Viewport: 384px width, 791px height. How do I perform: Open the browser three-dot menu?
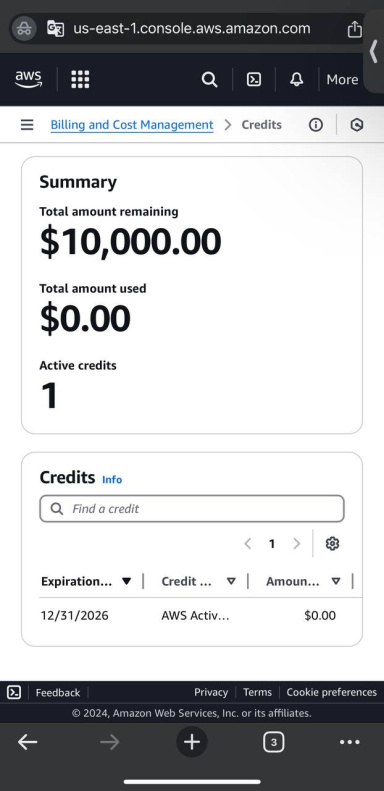[350, 742]
